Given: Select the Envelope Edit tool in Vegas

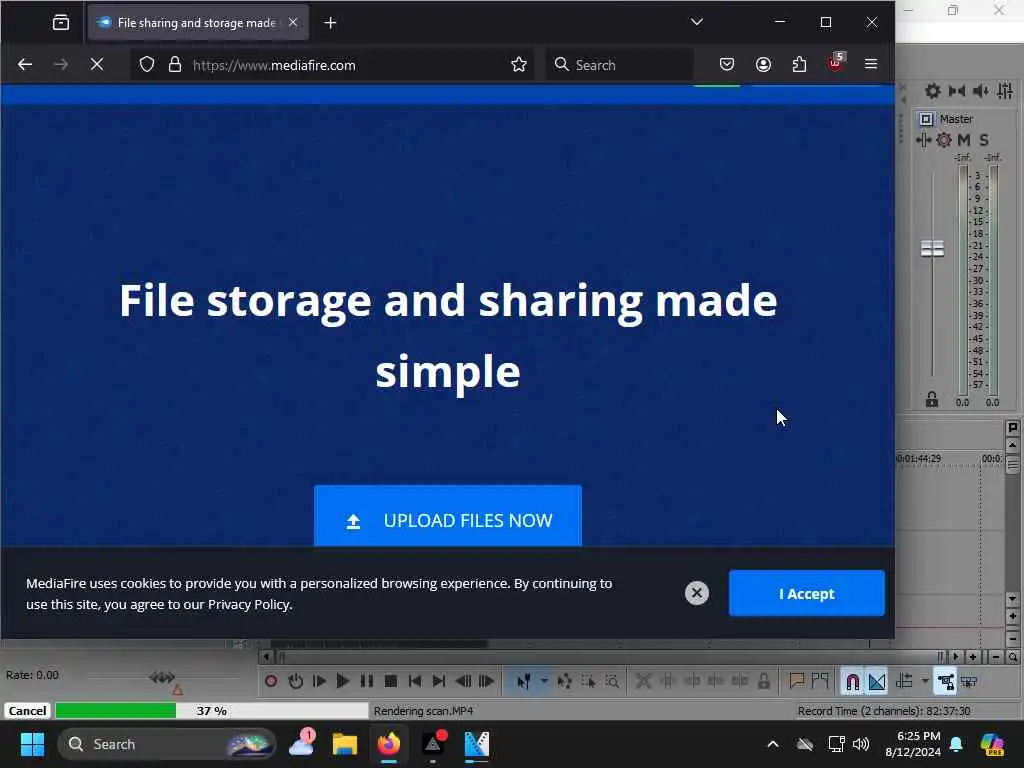Looking at the screenshot, I should point(564,682).
